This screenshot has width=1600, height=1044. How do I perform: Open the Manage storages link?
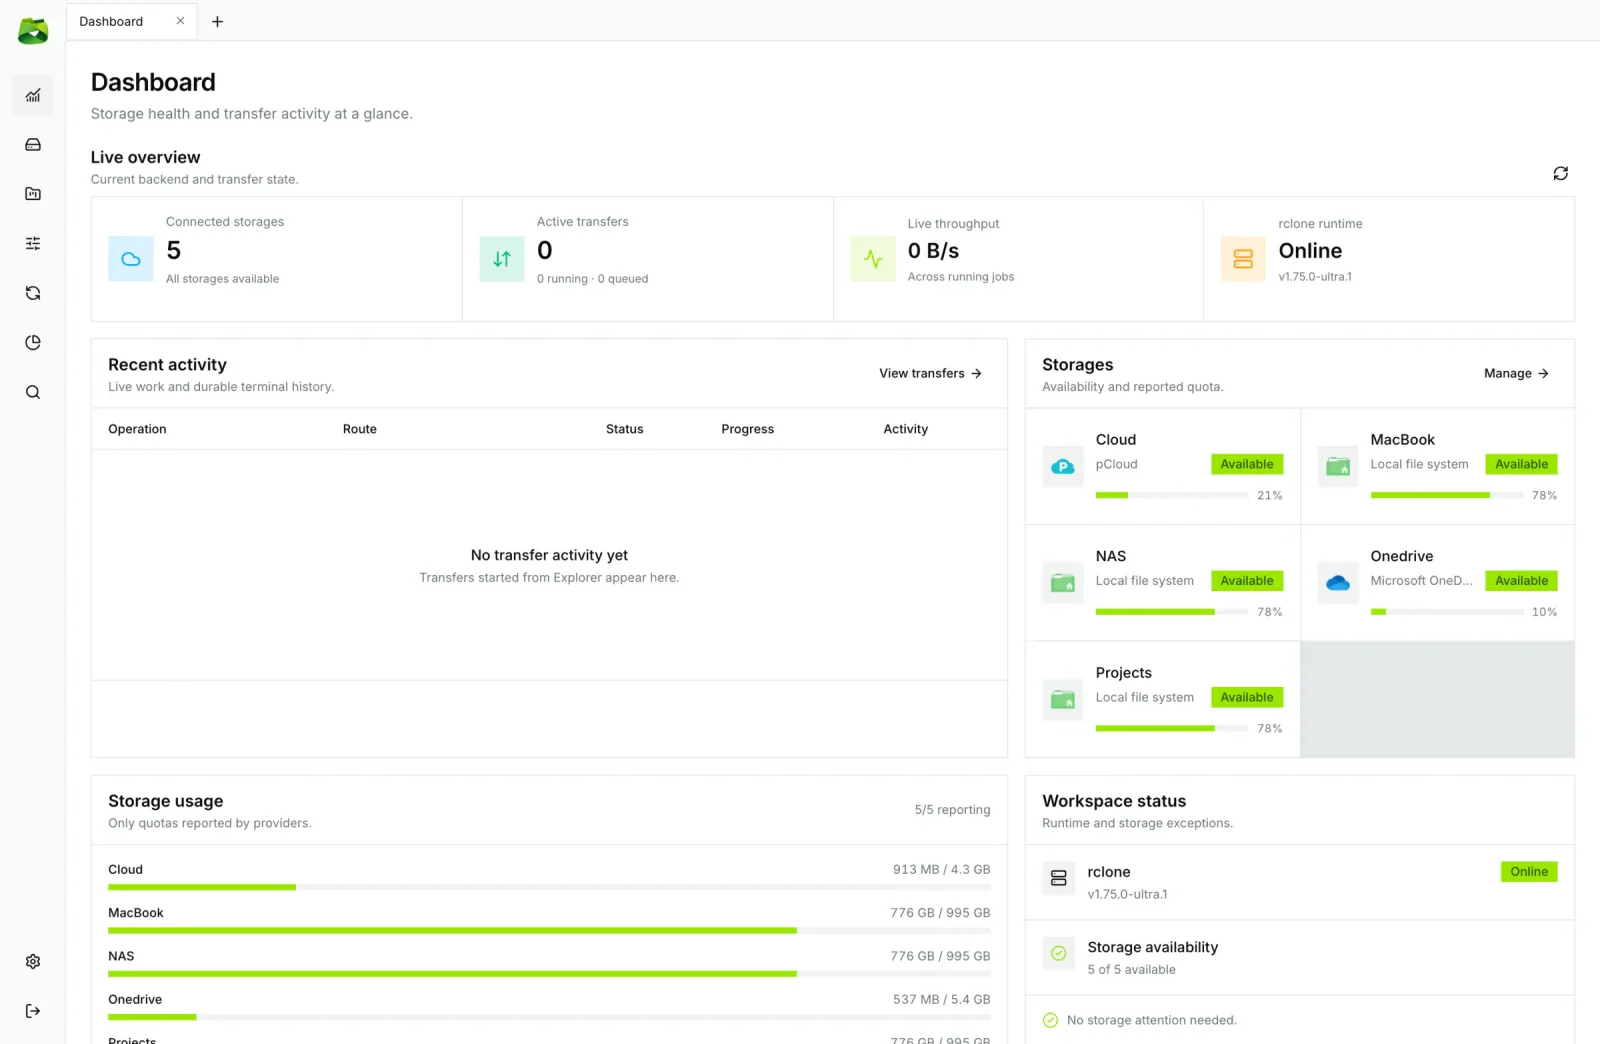pyautogui.click(x=1516, y=373)
